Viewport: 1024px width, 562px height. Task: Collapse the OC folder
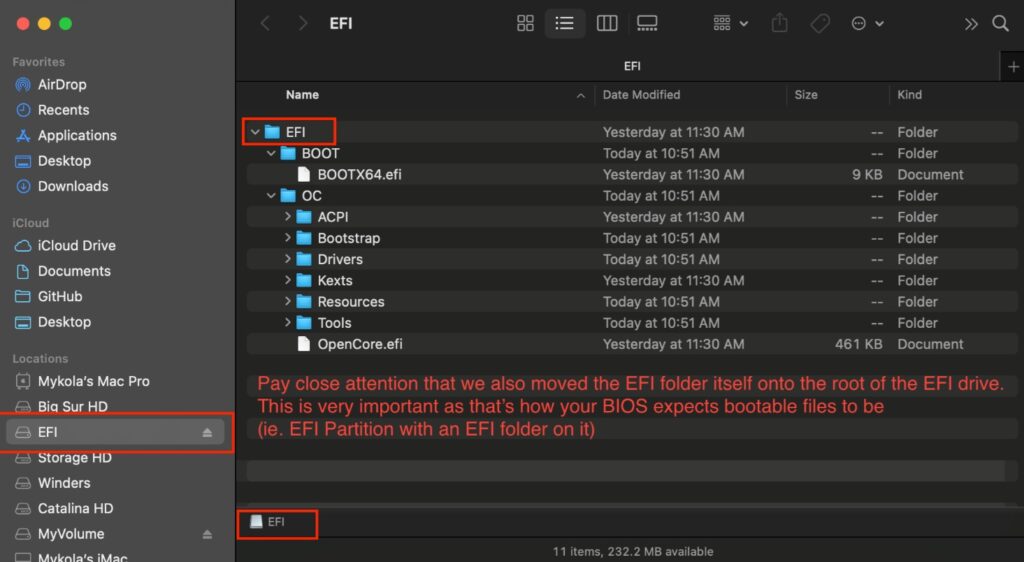click(x=271, y=196)
